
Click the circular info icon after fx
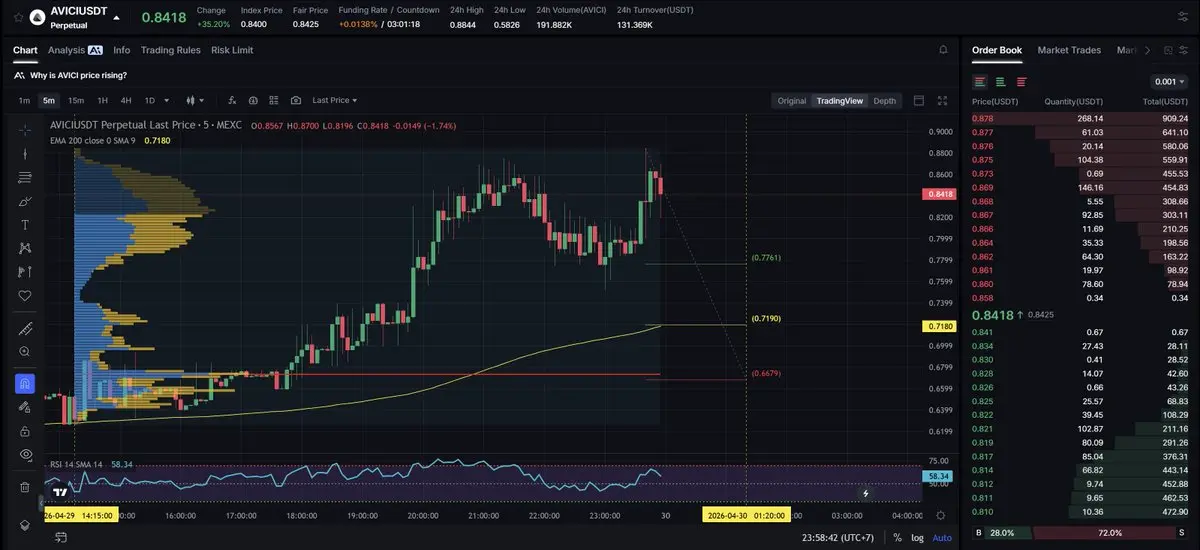coord(252,100)
